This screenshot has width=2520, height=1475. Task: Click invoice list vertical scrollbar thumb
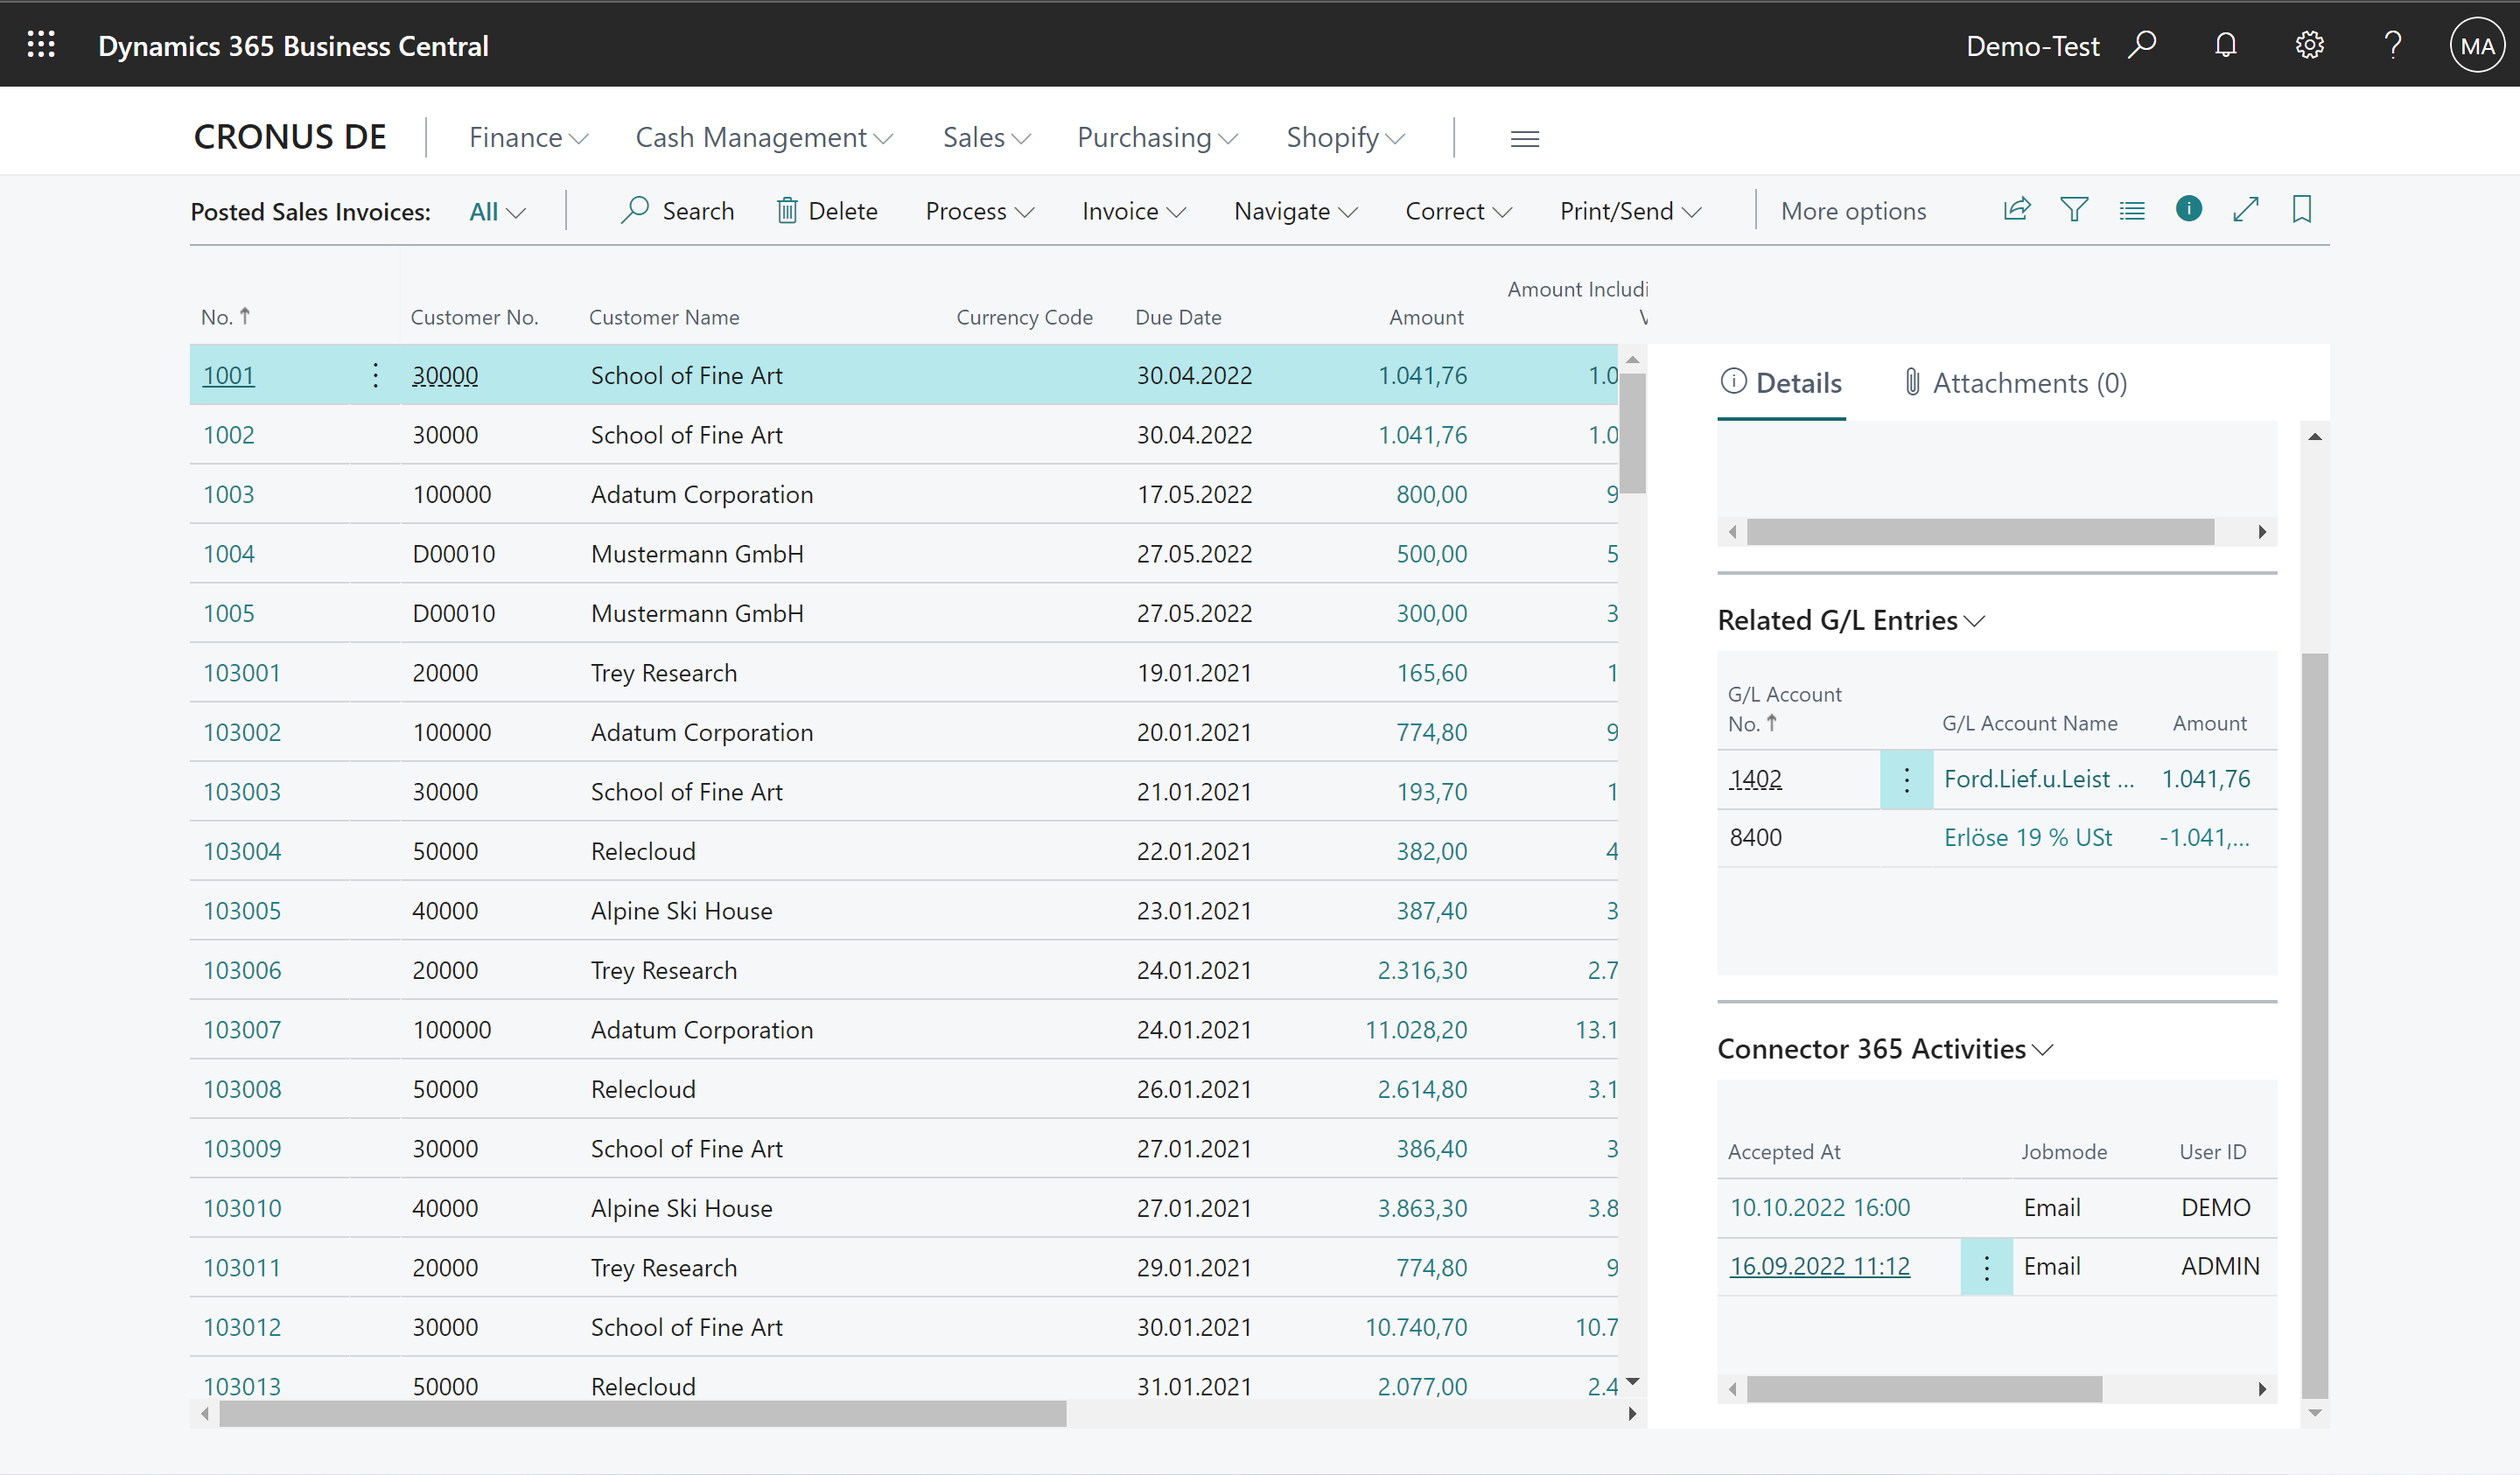[1632, 433]
